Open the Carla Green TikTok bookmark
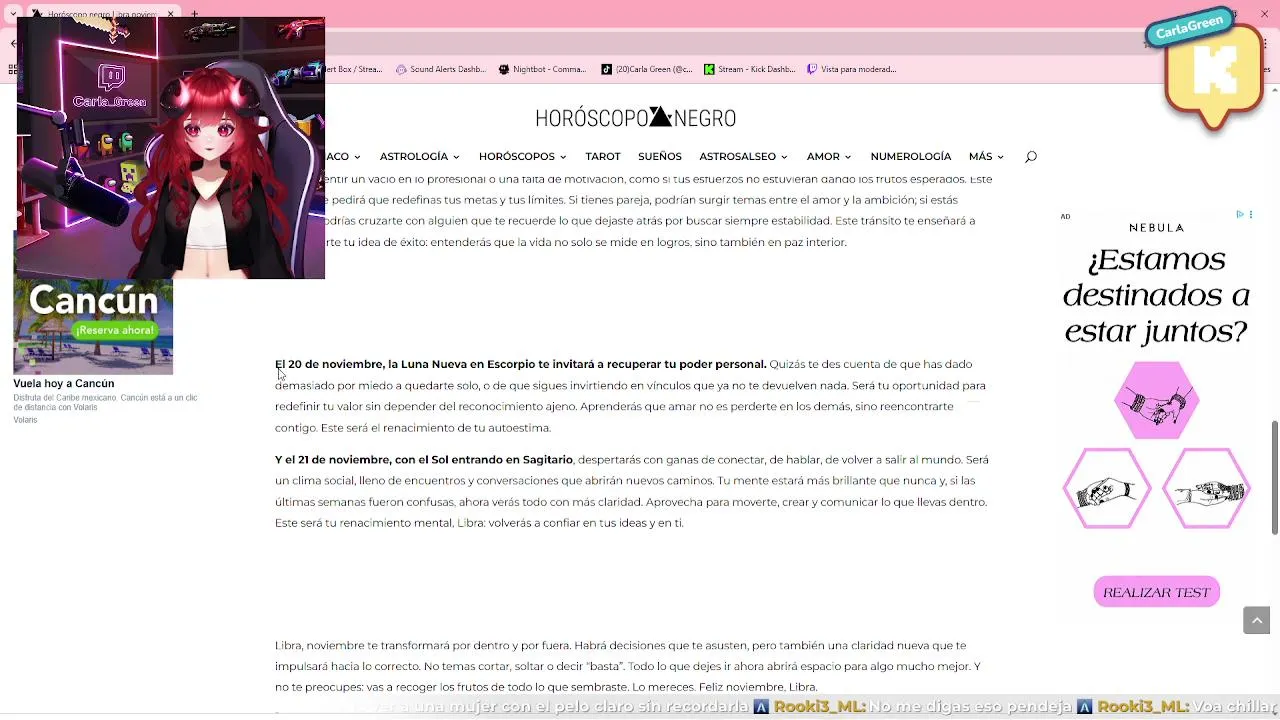1280x720 pixels. [x=647, y=69]
